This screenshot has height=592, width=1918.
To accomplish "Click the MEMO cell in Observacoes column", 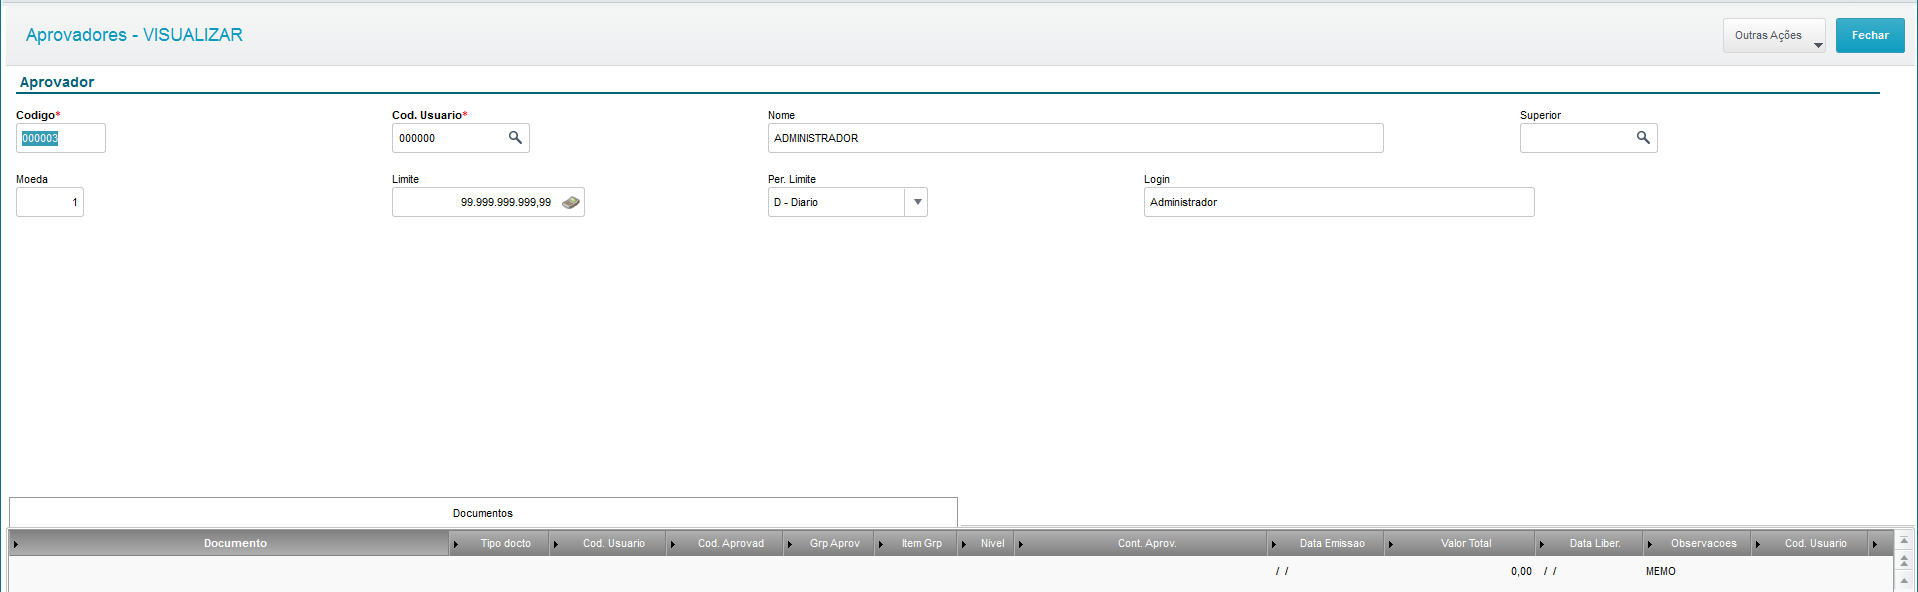I will [1661, 571].
